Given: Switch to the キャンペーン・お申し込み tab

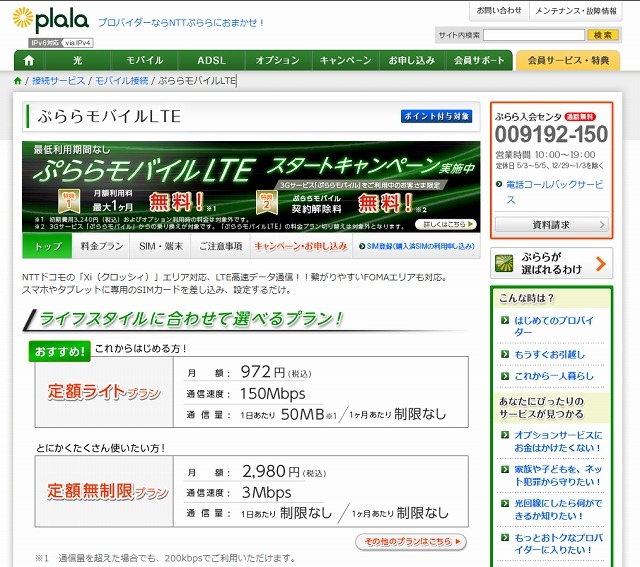Looking at the screenshot, I should point(301,246).
